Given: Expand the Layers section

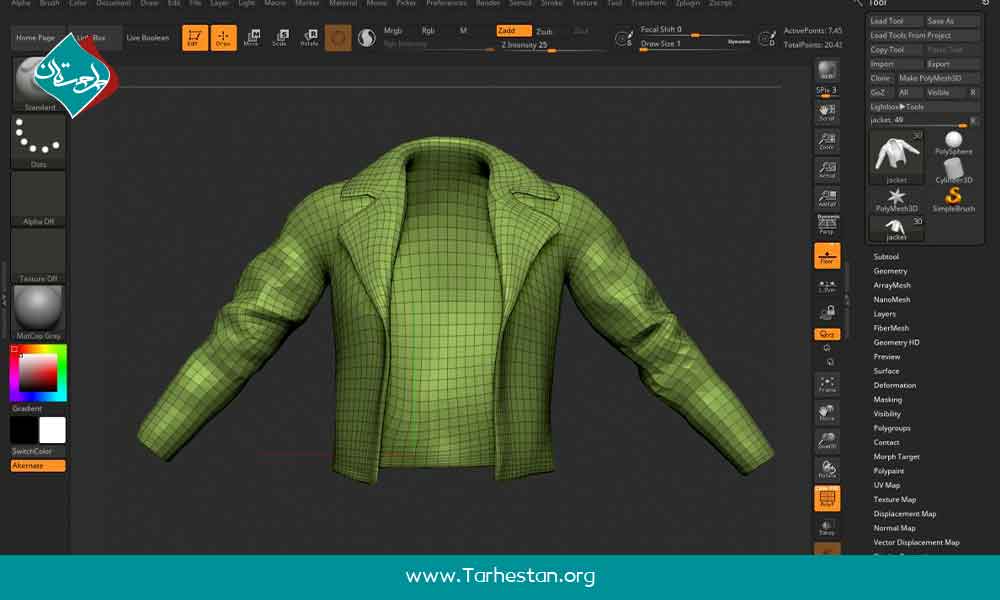Looking at the screenshot, I should (885, 314).
